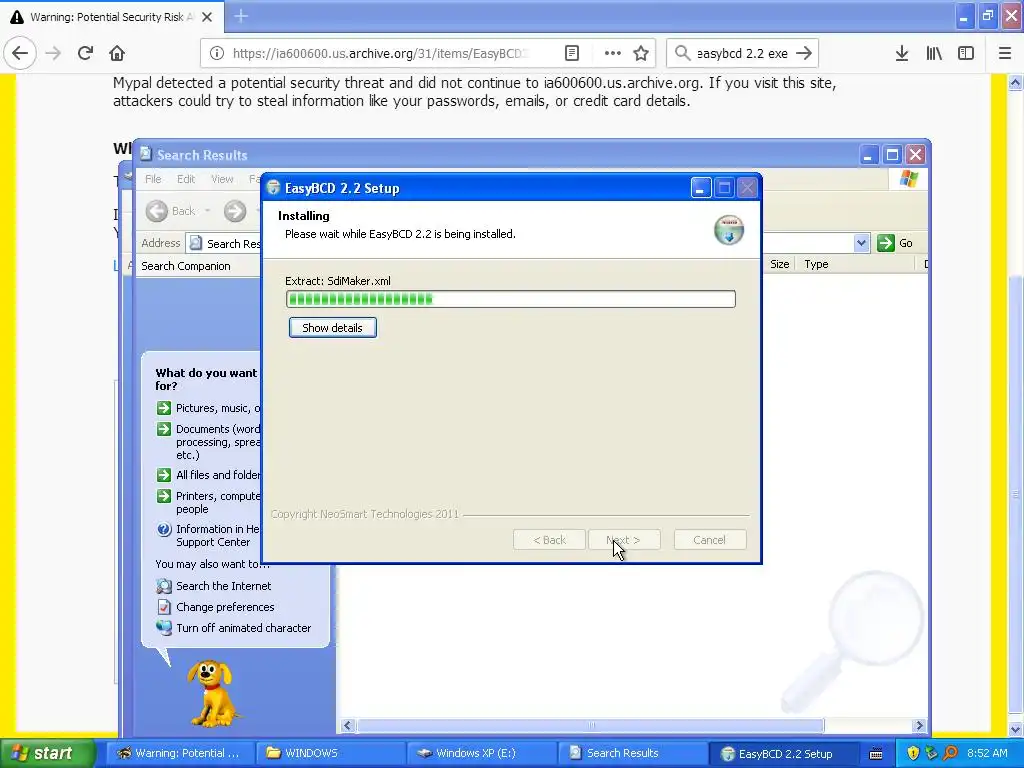Click horizontal scrollbar right arrow in Search Results
The width and height of the screenshot is (1024, 768).
click(x=920, y=726)
